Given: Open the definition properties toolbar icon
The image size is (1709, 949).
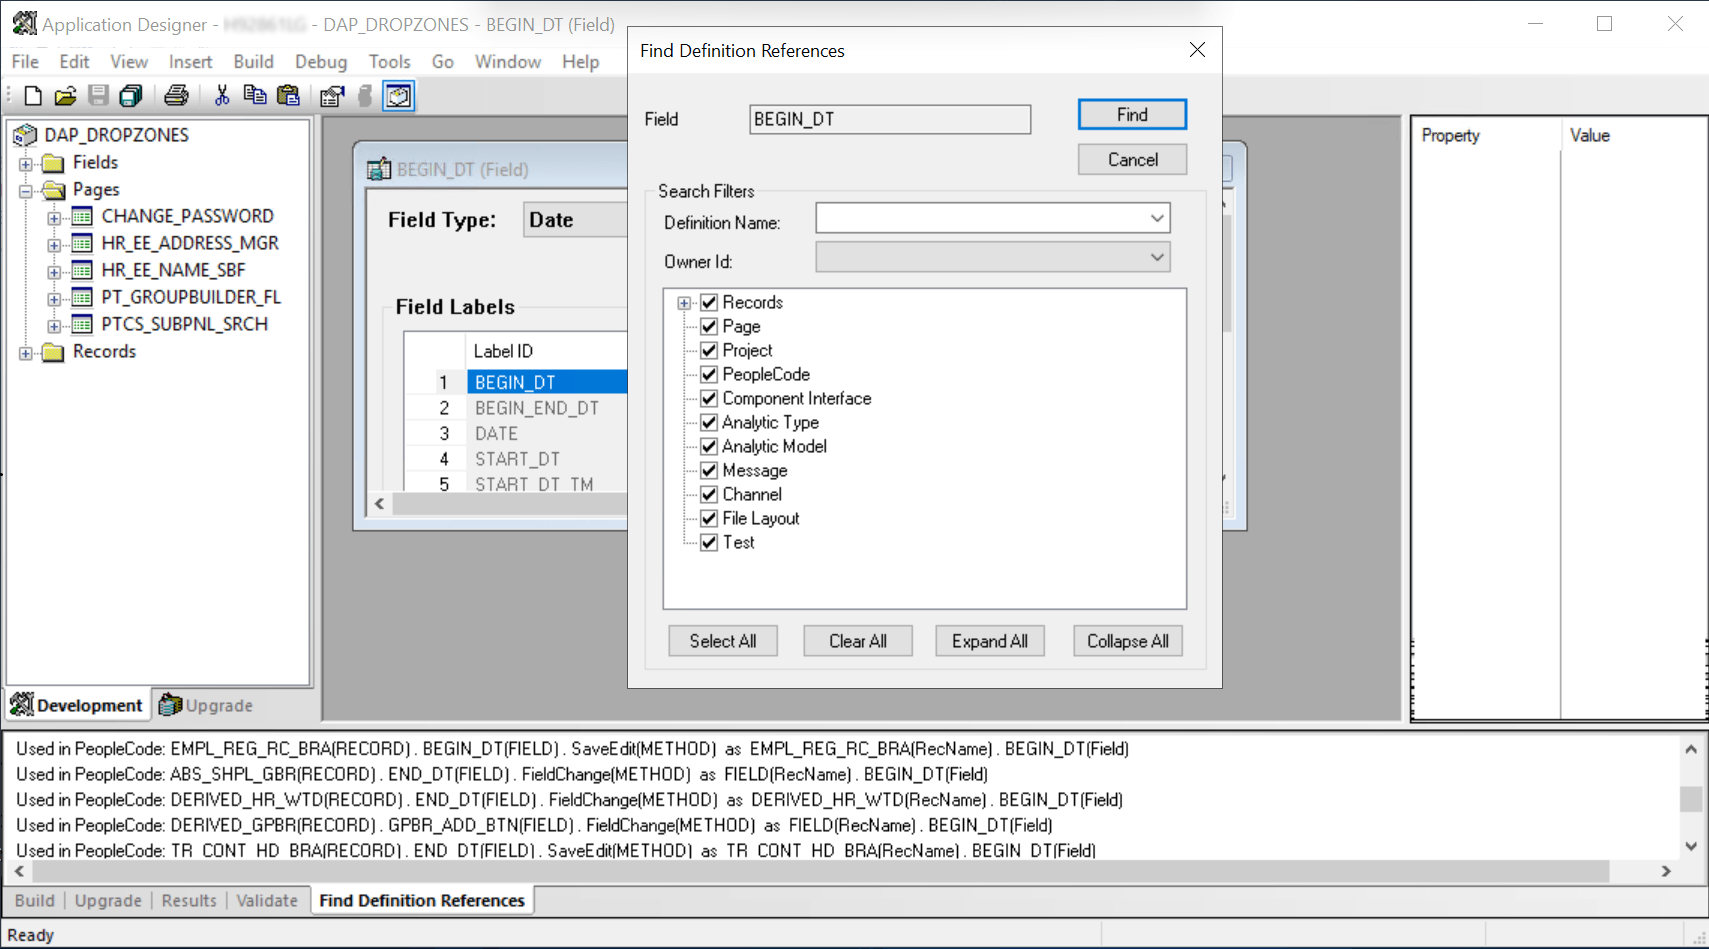Looking at the screenshot, I should click(332, 95).
